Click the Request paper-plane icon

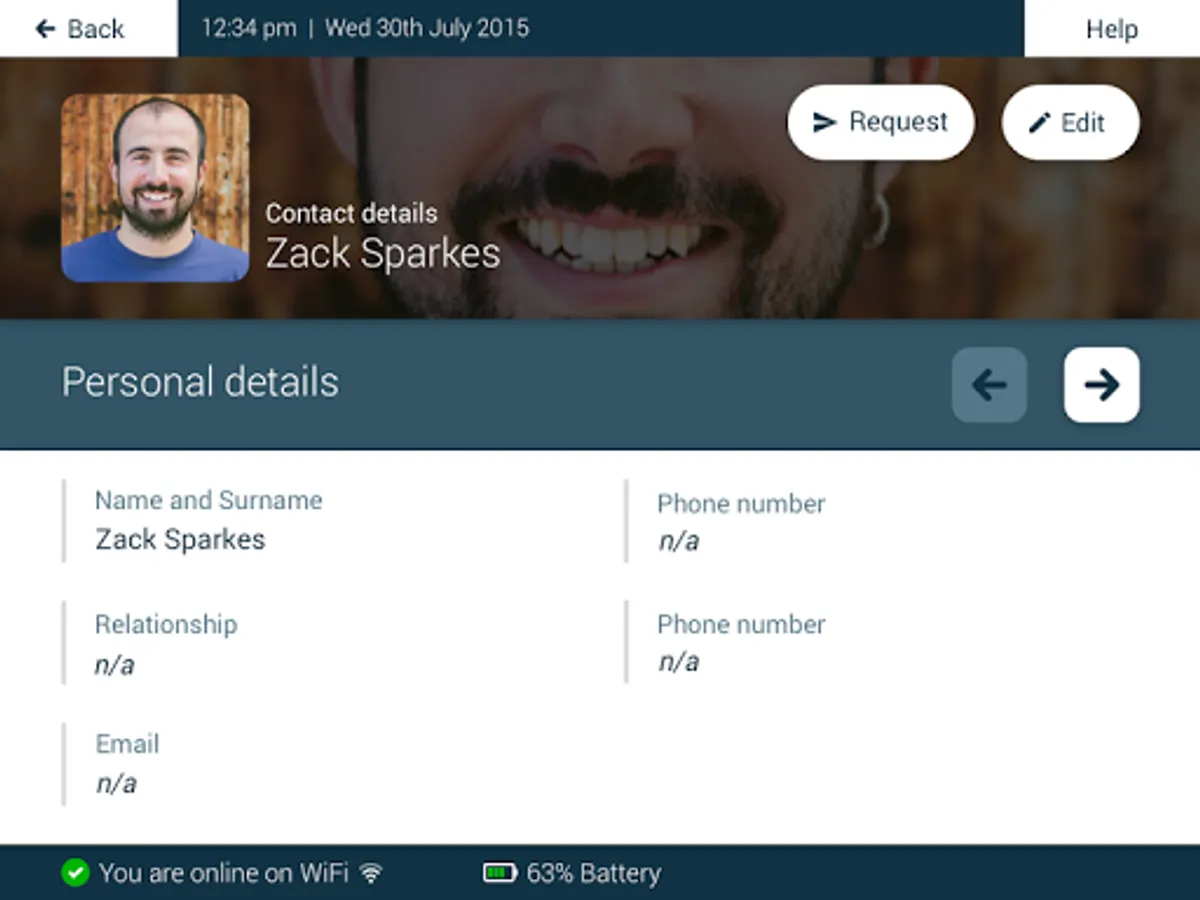(825, 122)
